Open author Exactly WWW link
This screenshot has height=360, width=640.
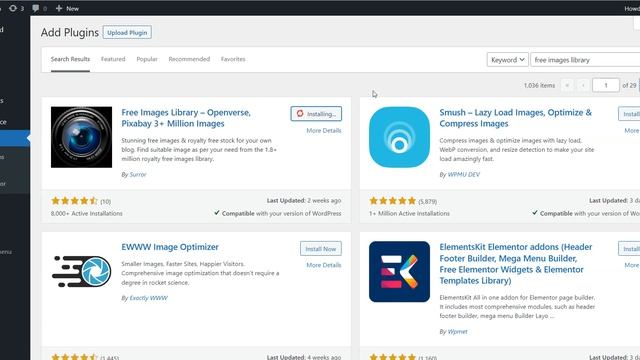tap(148, 298)
